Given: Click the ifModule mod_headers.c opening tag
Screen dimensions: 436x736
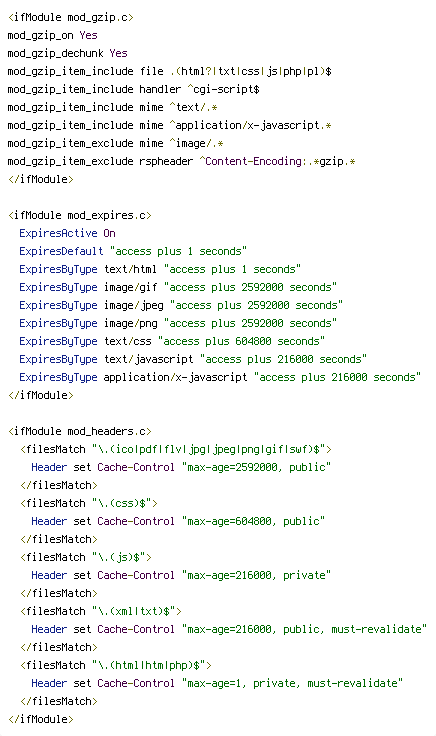Looking at the screenshot, I should (80, 431).
